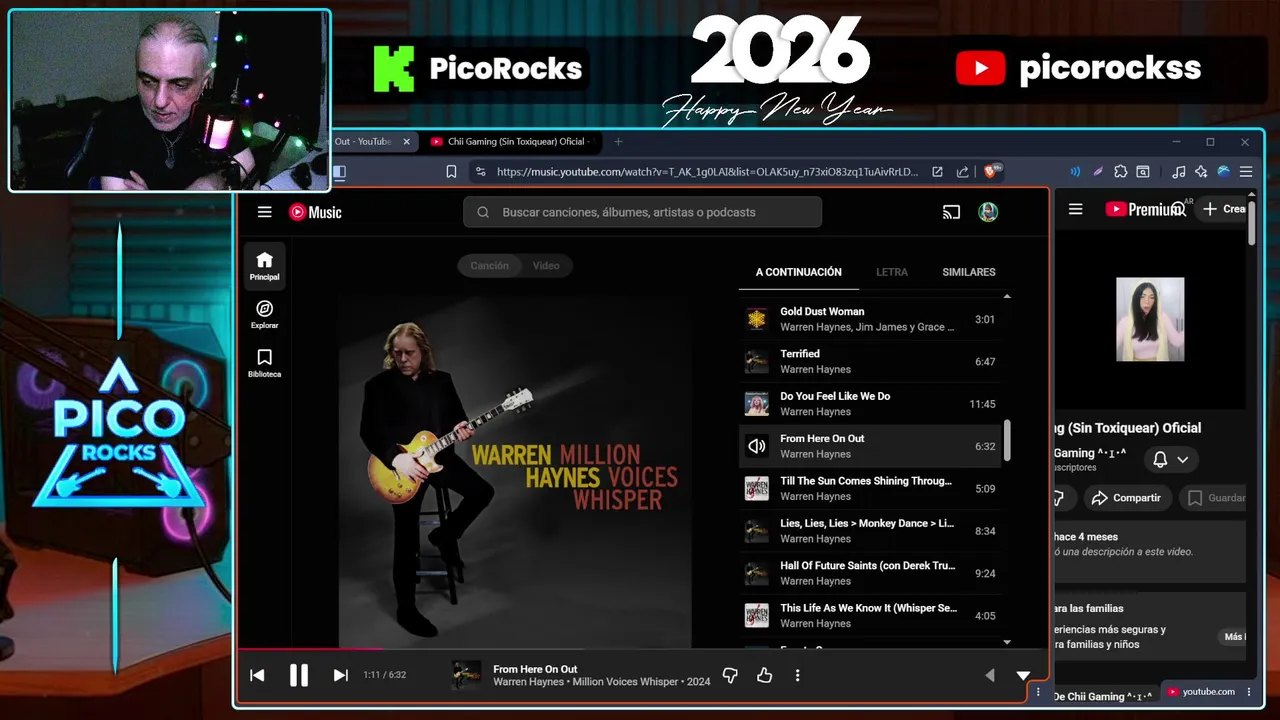Click the queue list scrollbar
The width and height of the screenshot is (1280, 720).
pyautogui.click(x=1007, y=441)
